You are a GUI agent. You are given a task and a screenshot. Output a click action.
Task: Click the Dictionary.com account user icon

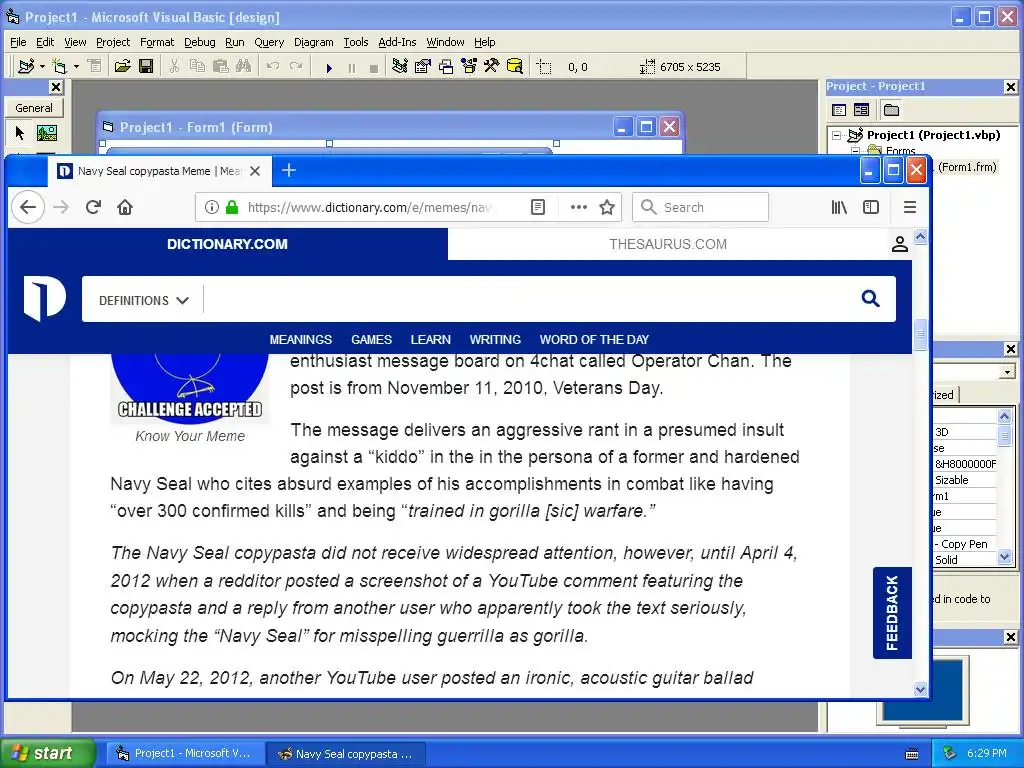(x=900, y=244)
